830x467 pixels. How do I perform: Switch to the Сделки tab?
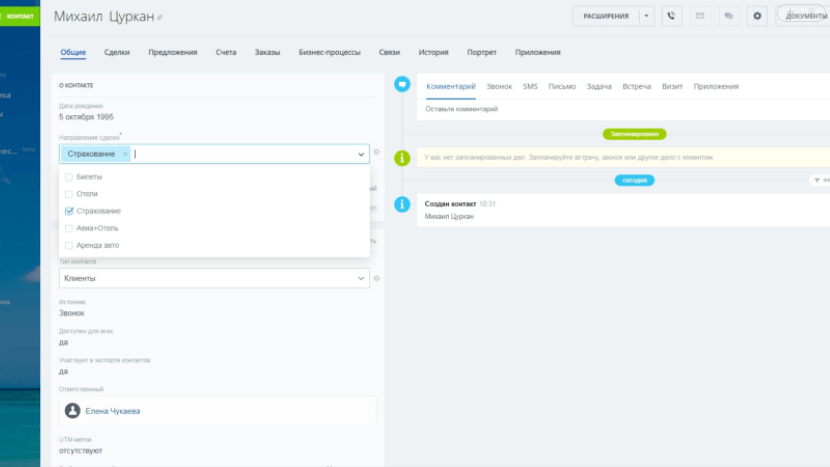tap(117, 52)
